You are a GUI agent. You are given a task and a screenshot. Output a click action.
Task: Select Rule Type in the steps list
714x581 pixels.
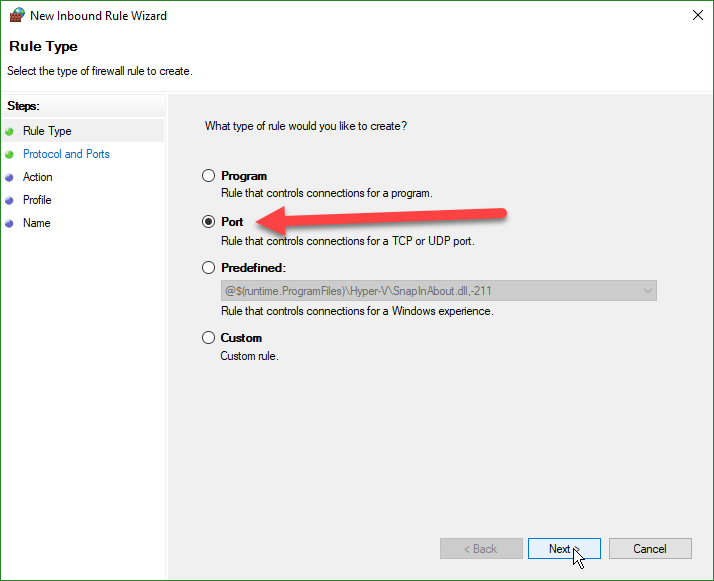pyautogui.click(x=47, y=131)
